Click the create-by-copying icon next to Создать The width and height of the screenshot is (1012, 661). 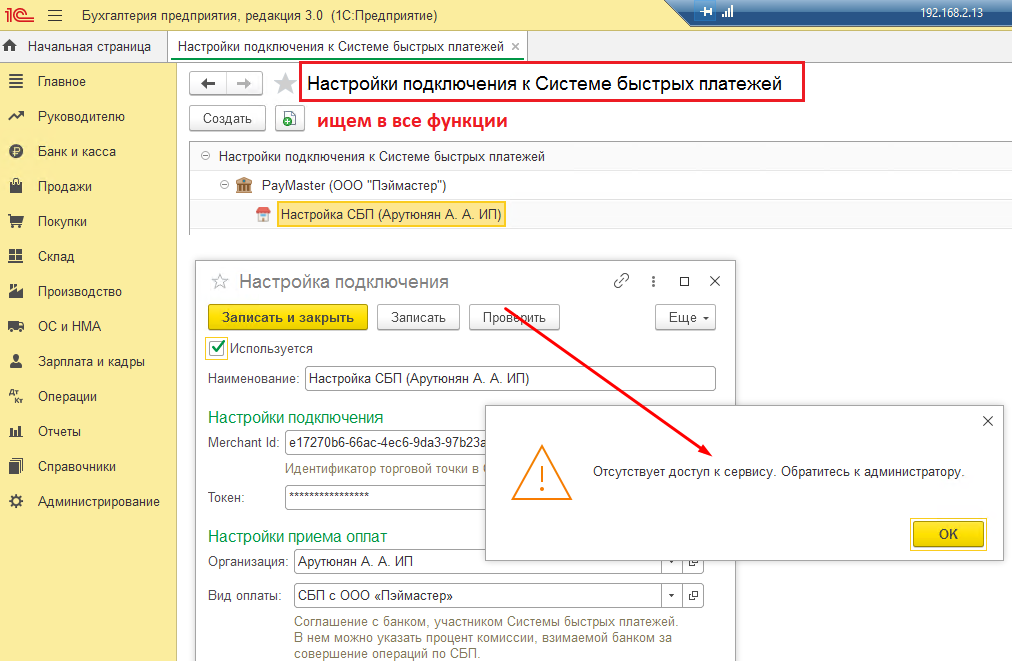290,118
